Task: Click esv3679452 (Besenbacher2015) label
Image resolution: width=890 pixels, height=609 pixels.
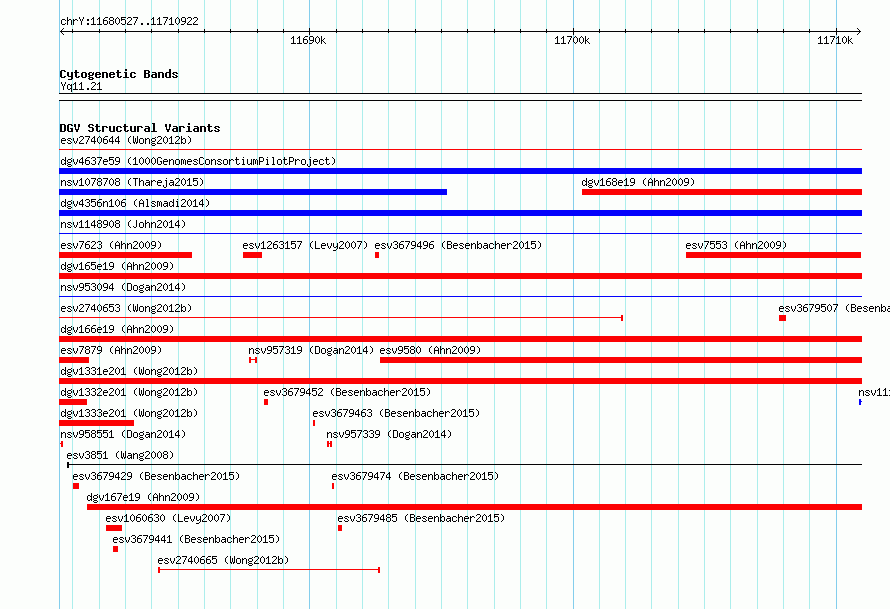Action: pos(347,392)
